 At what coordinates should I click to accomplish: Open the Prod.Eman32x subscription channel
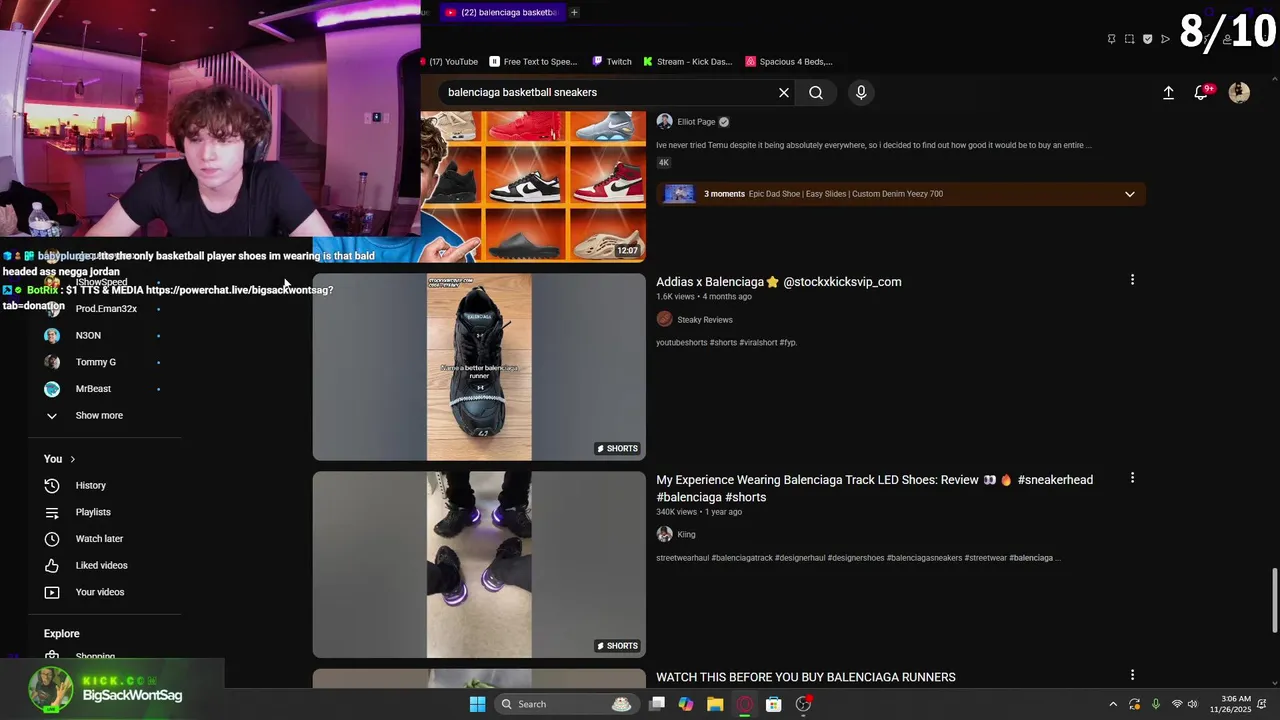click(x=106, y=309)
